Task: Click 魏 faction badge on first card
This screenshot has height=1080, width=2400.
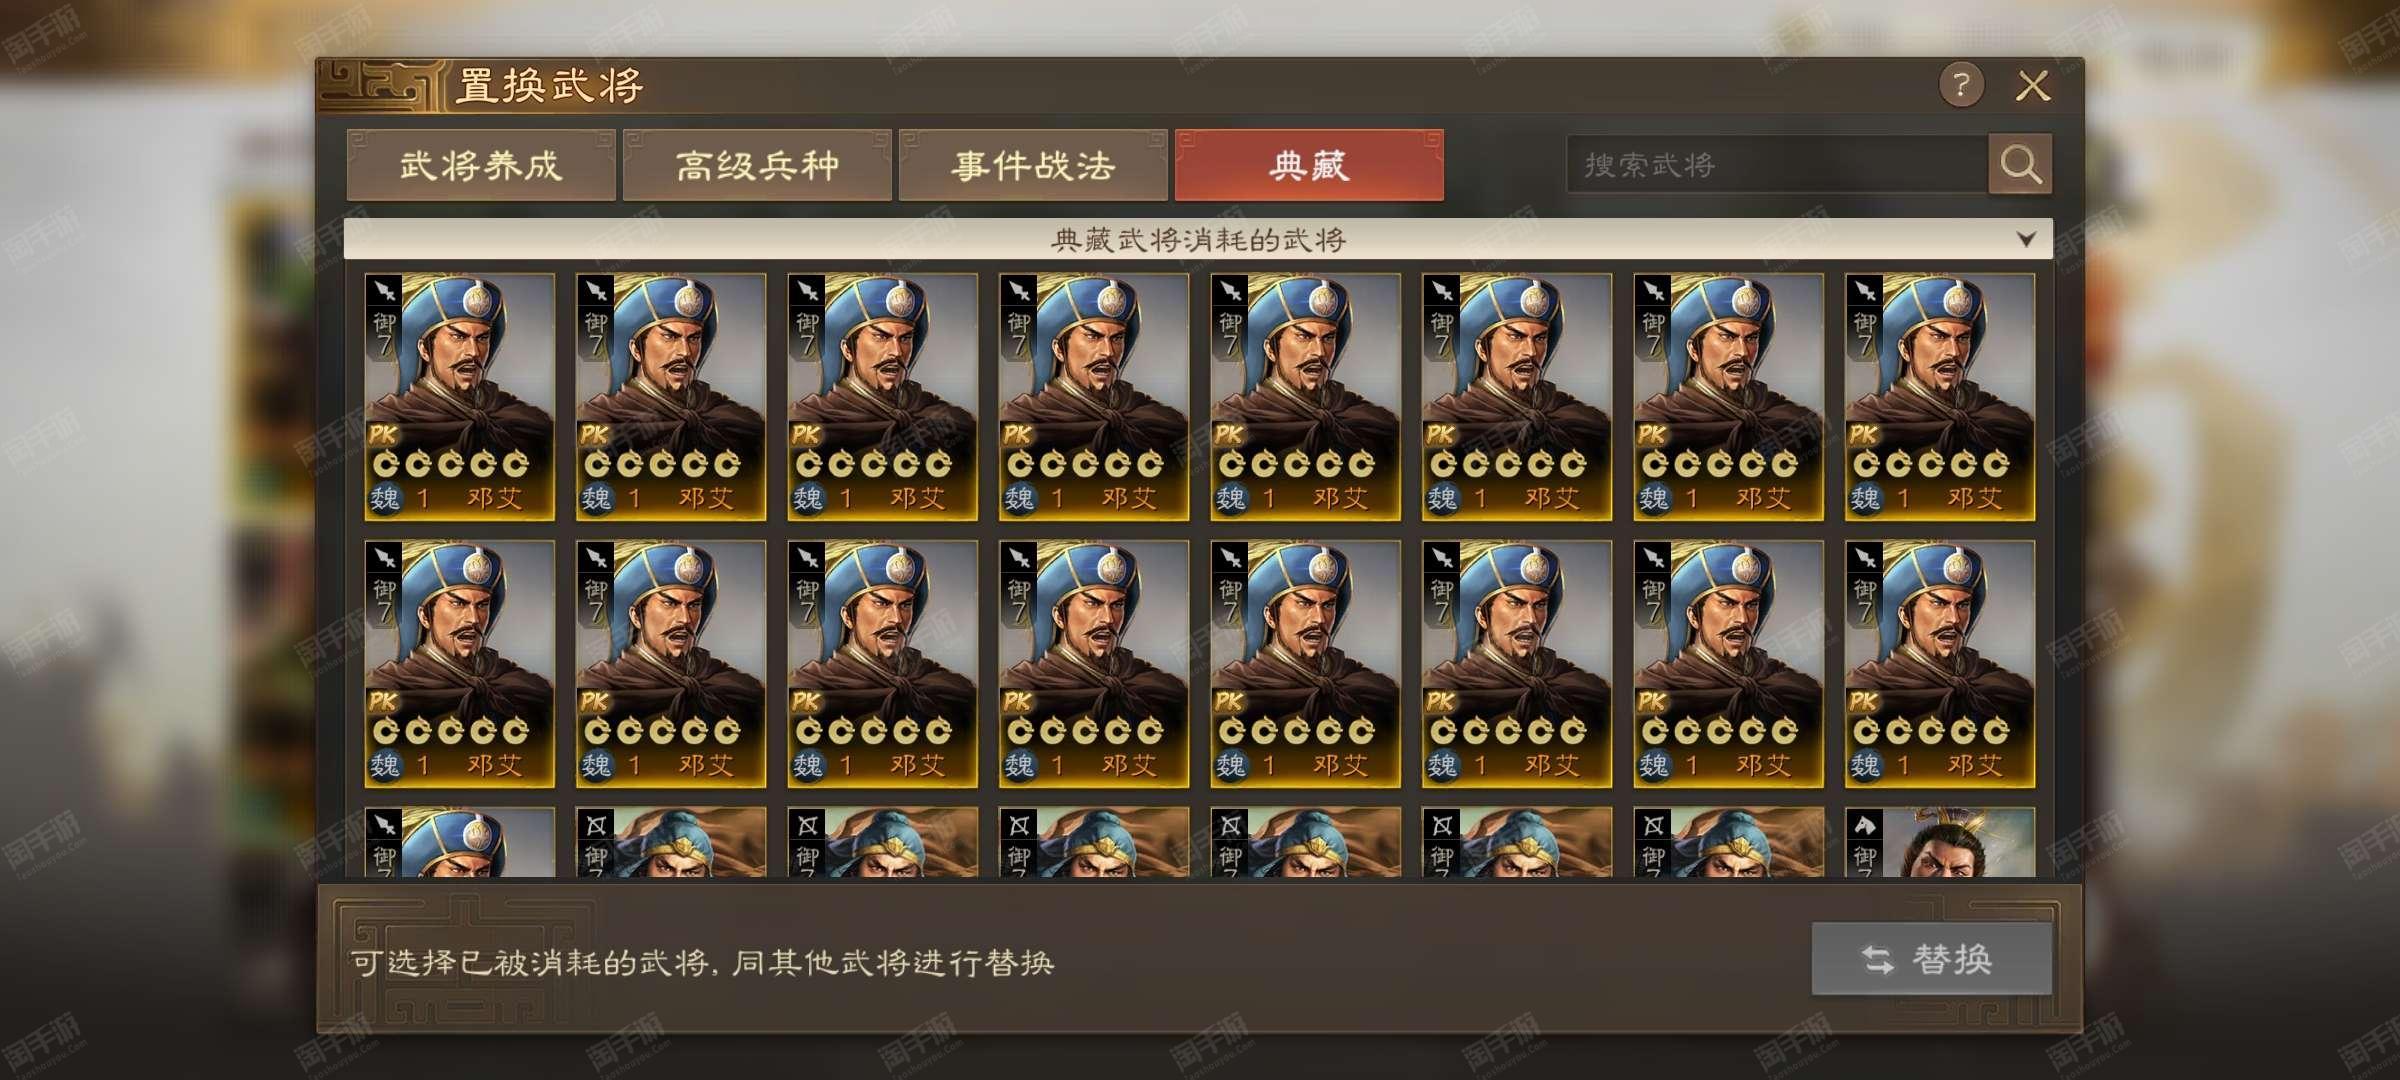Action: coord(385,498)
